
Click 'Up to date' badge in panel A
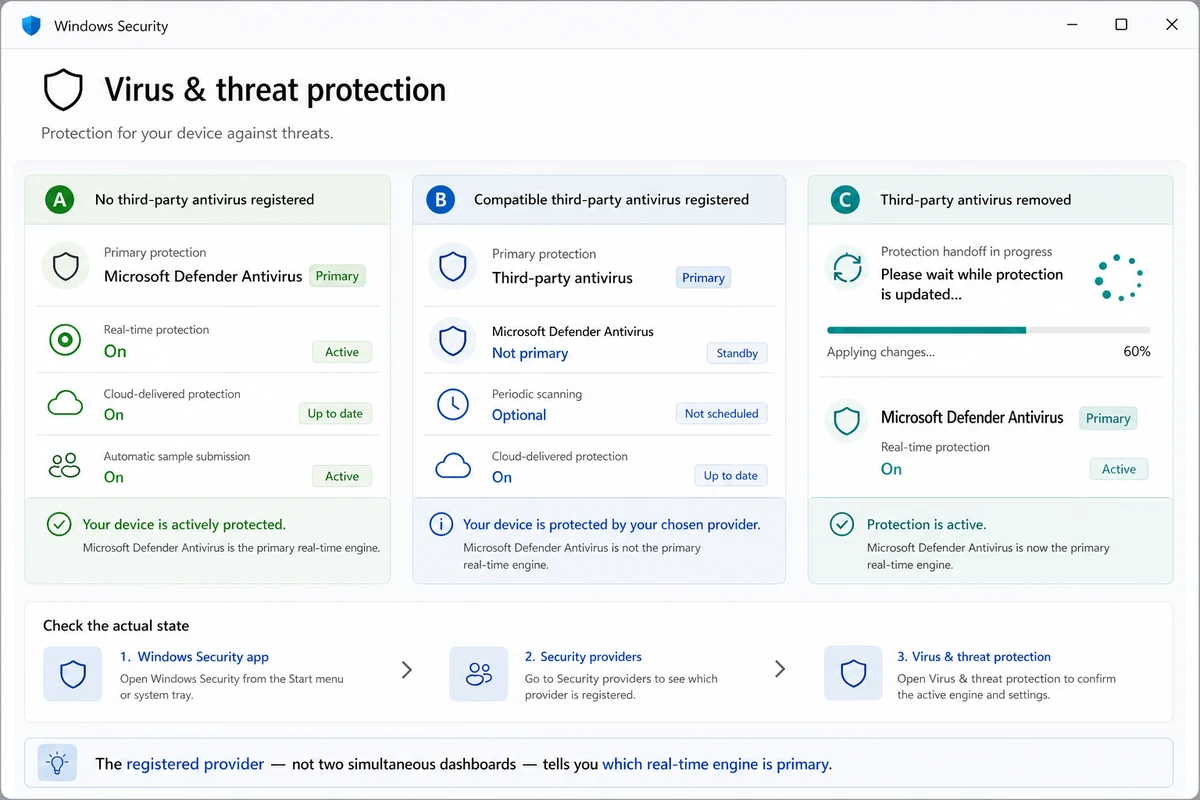click(335, 414)
